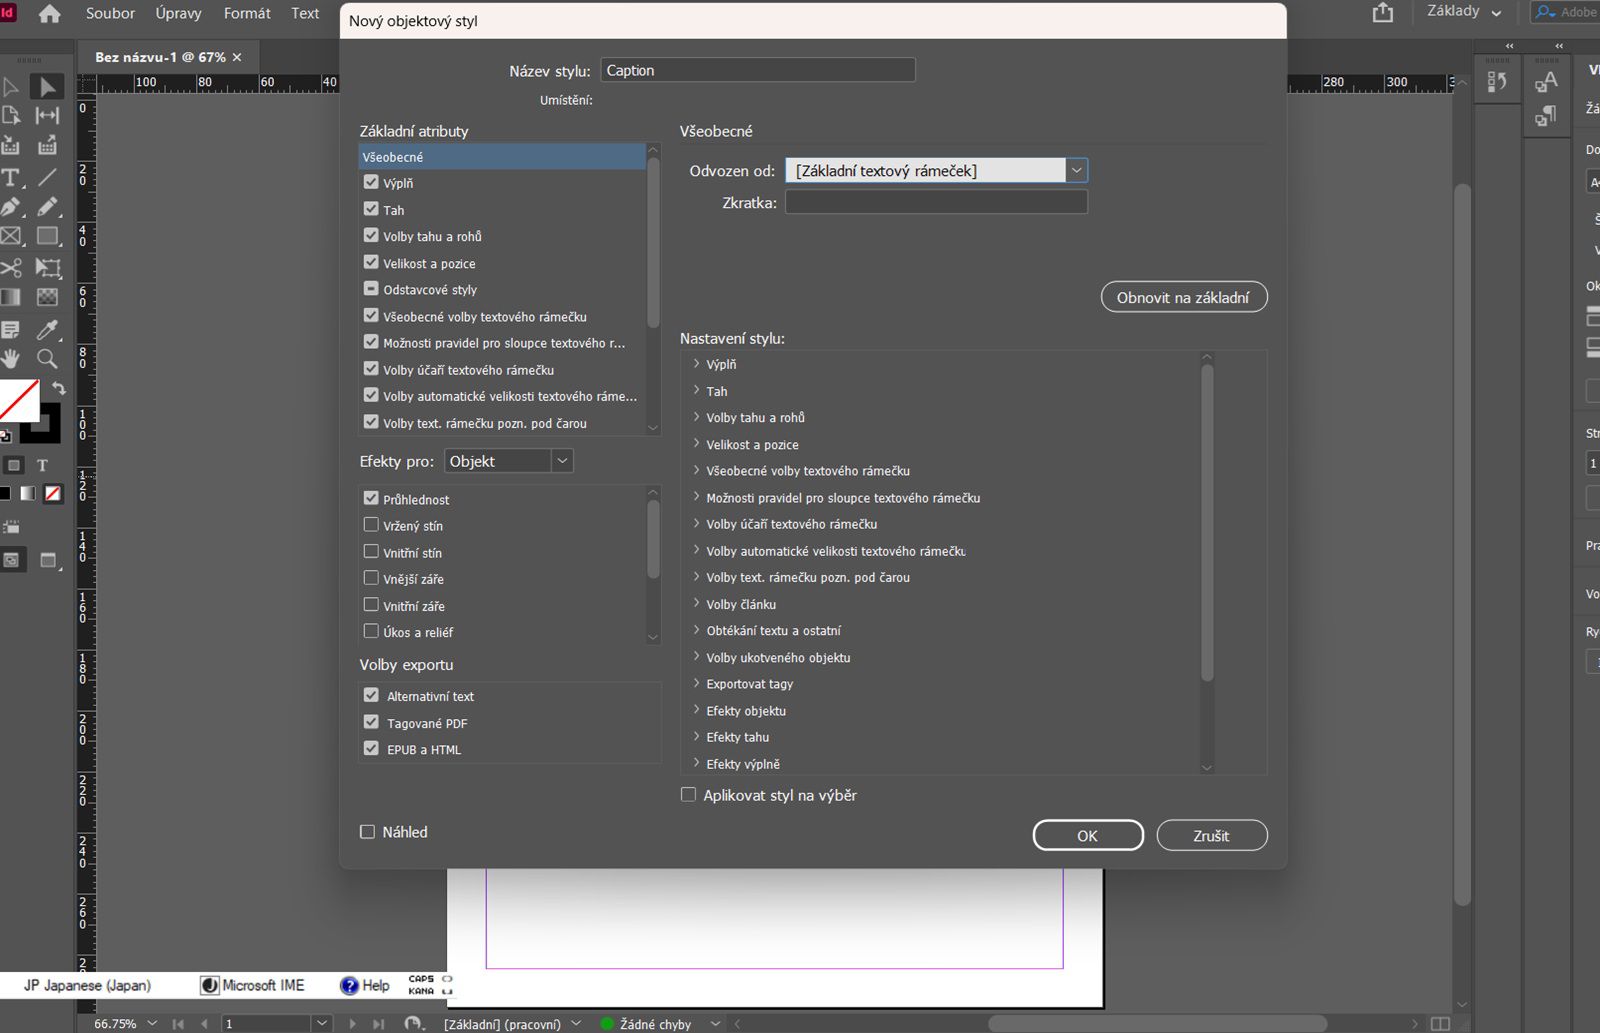Open the Formát menu
This screenshot has height=1033, width=1600.
pyautogui.click(x=247, y=13)
